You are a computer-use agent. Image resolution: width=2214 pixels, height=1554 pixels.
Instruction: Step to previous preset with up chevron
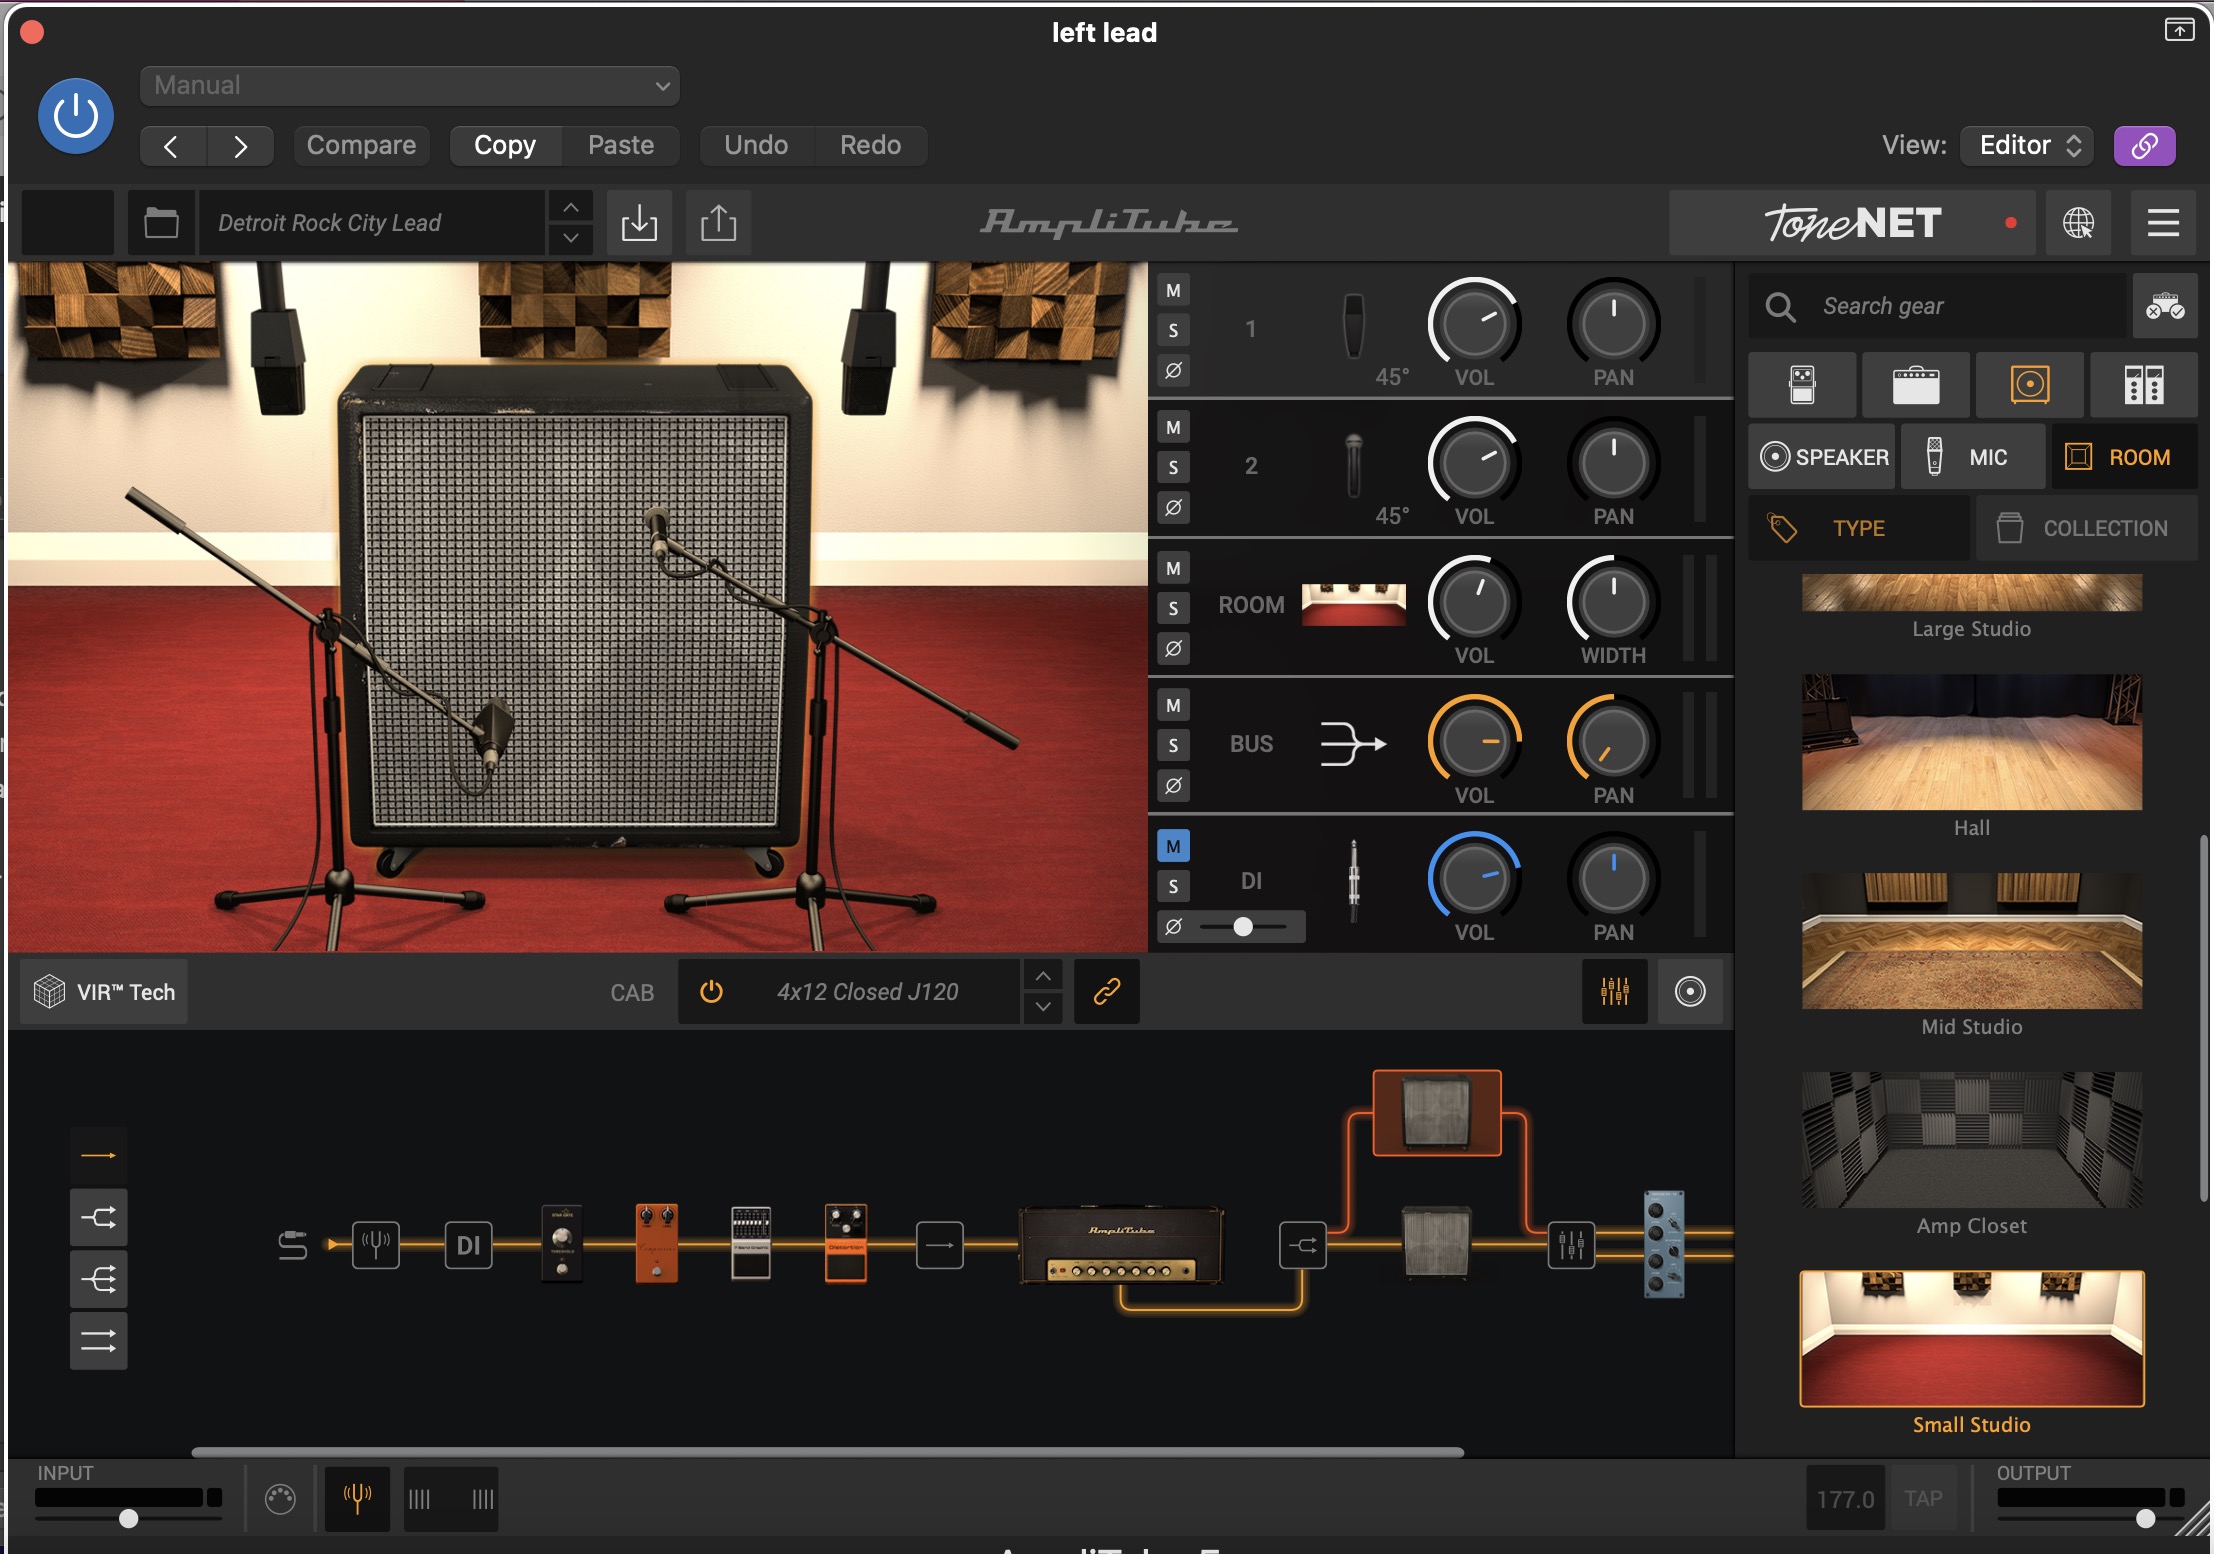(x=571, y=207)
